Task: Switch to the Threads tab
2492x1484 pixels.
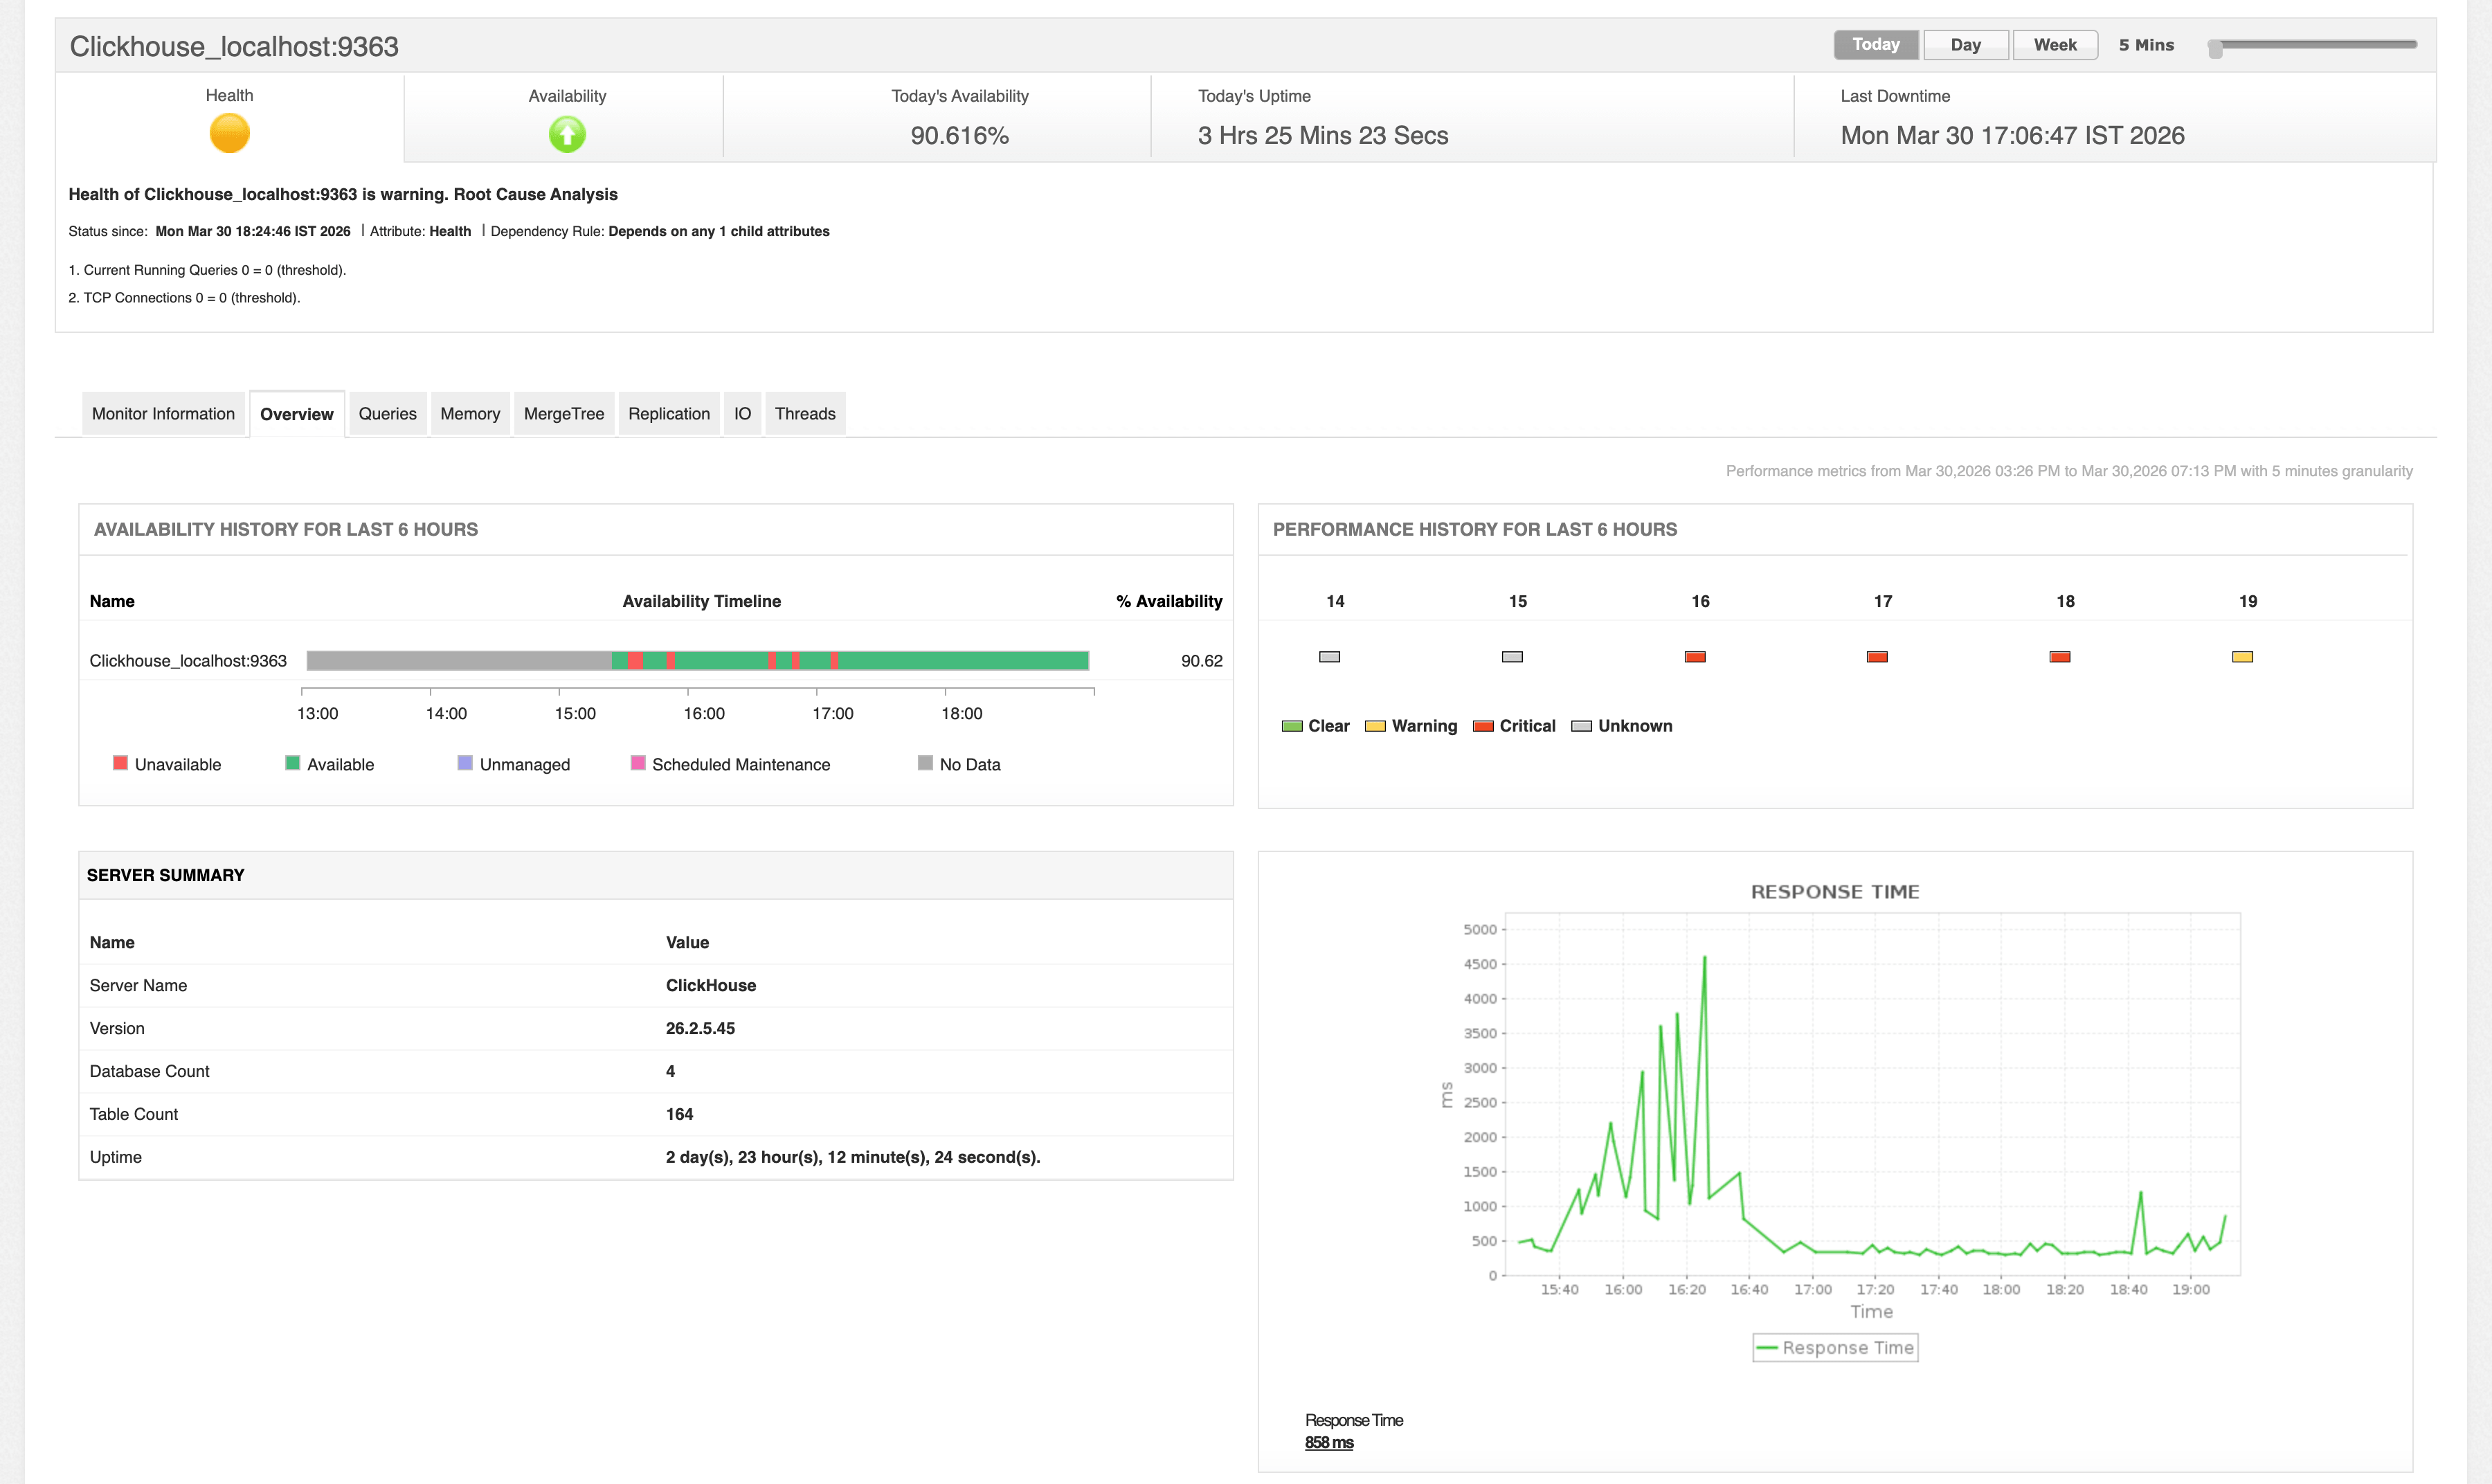Action: point(805,414)
